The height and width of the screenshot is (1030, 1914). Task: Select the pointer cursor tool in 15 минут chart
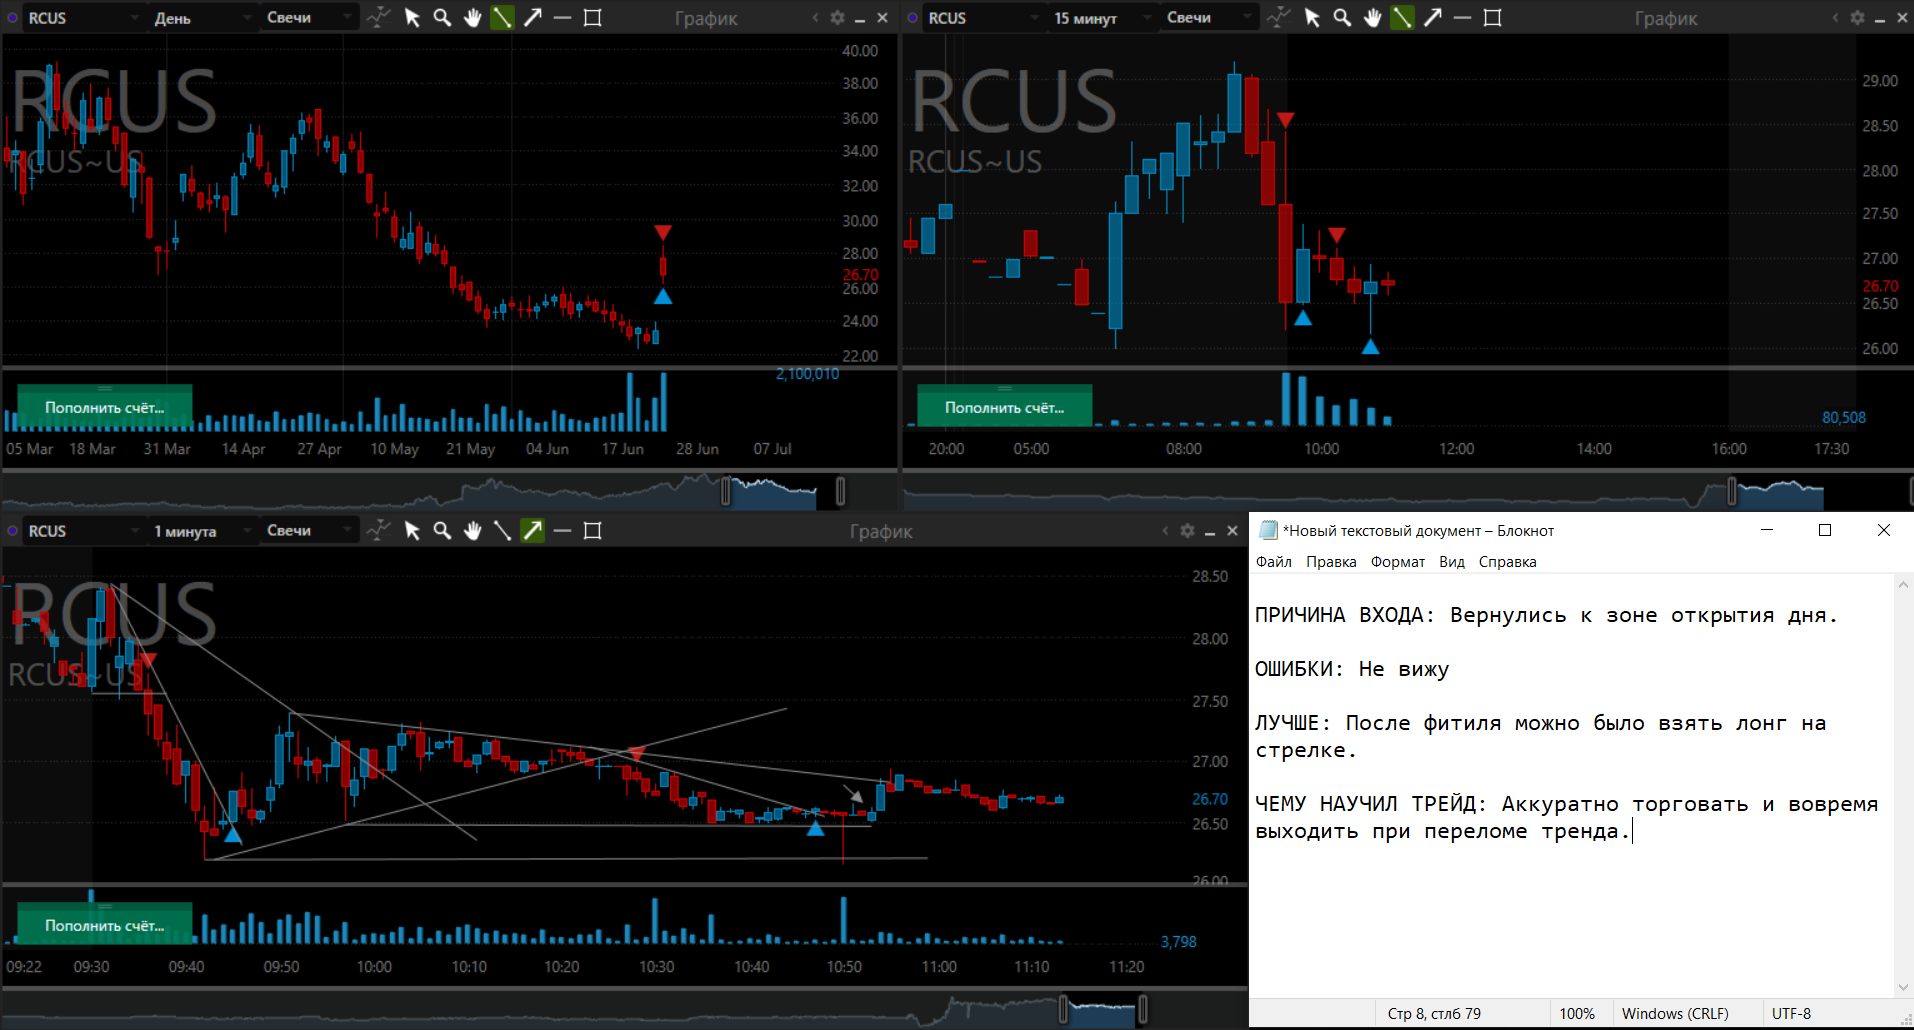[1312, 17]
